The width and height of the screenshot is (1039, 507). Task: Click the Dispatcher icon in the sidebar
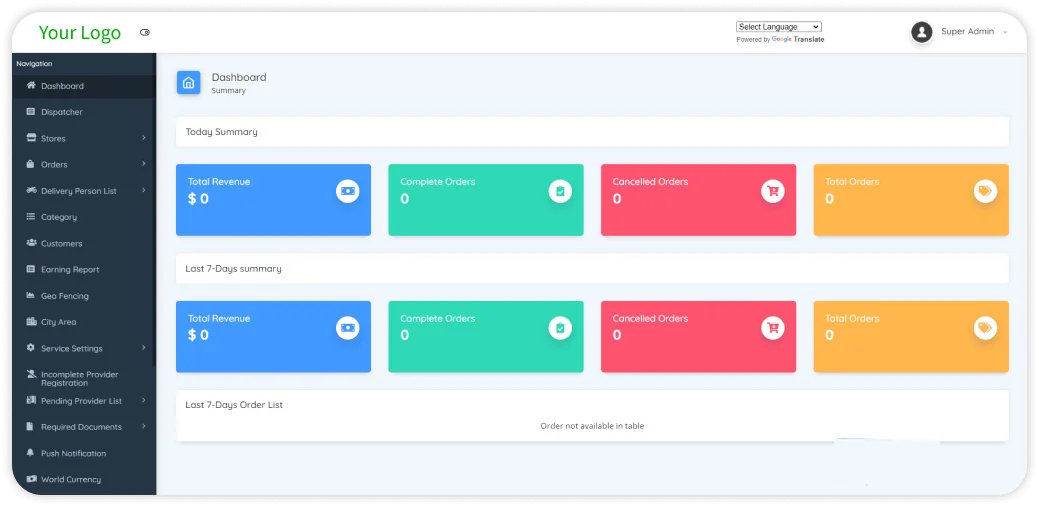point(30,112)
